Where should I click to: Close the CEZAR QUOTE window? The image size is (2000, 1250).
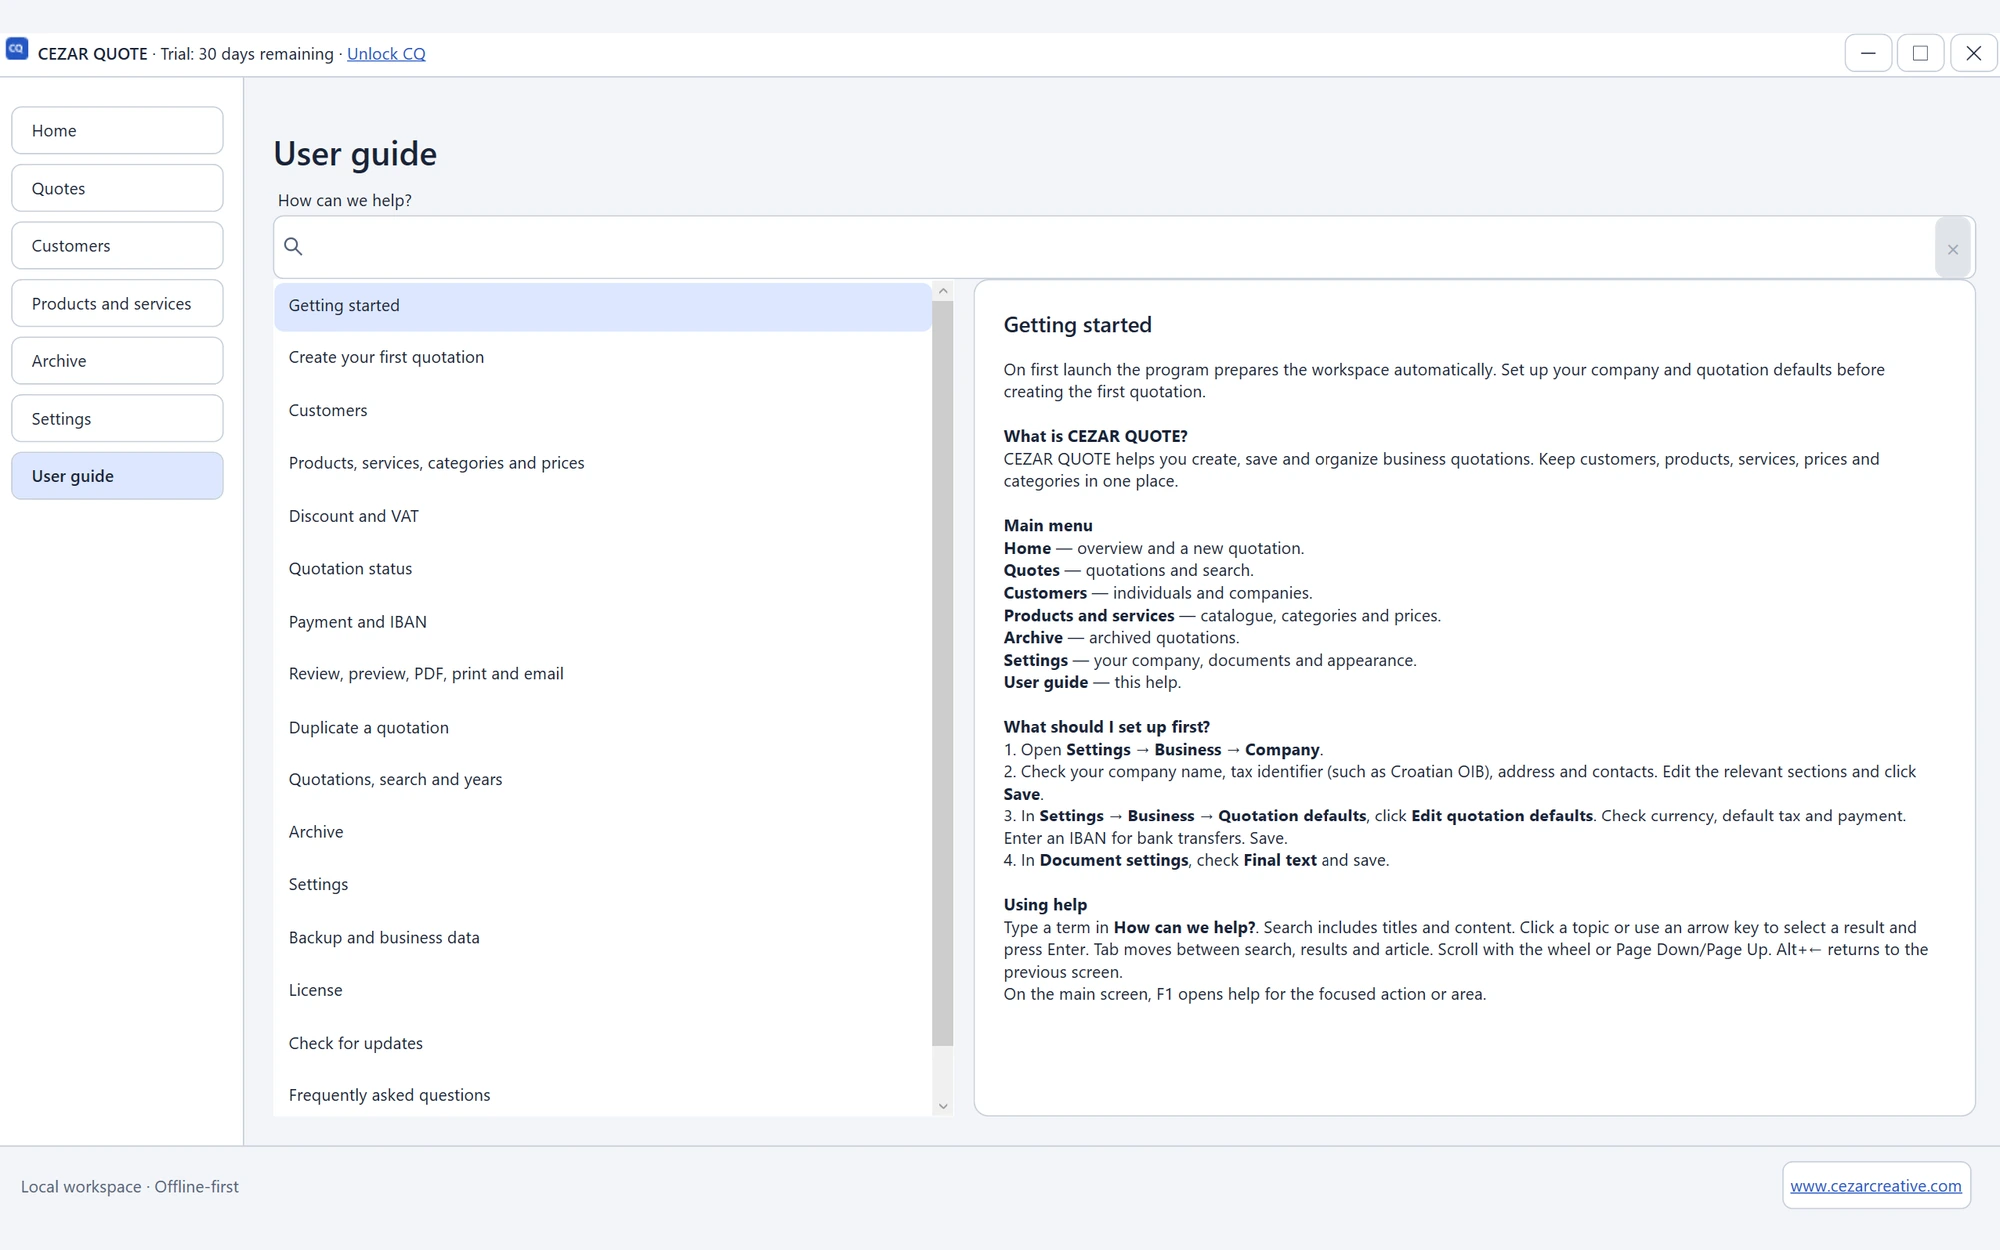pyautogui.click(x=1973, y=53)
